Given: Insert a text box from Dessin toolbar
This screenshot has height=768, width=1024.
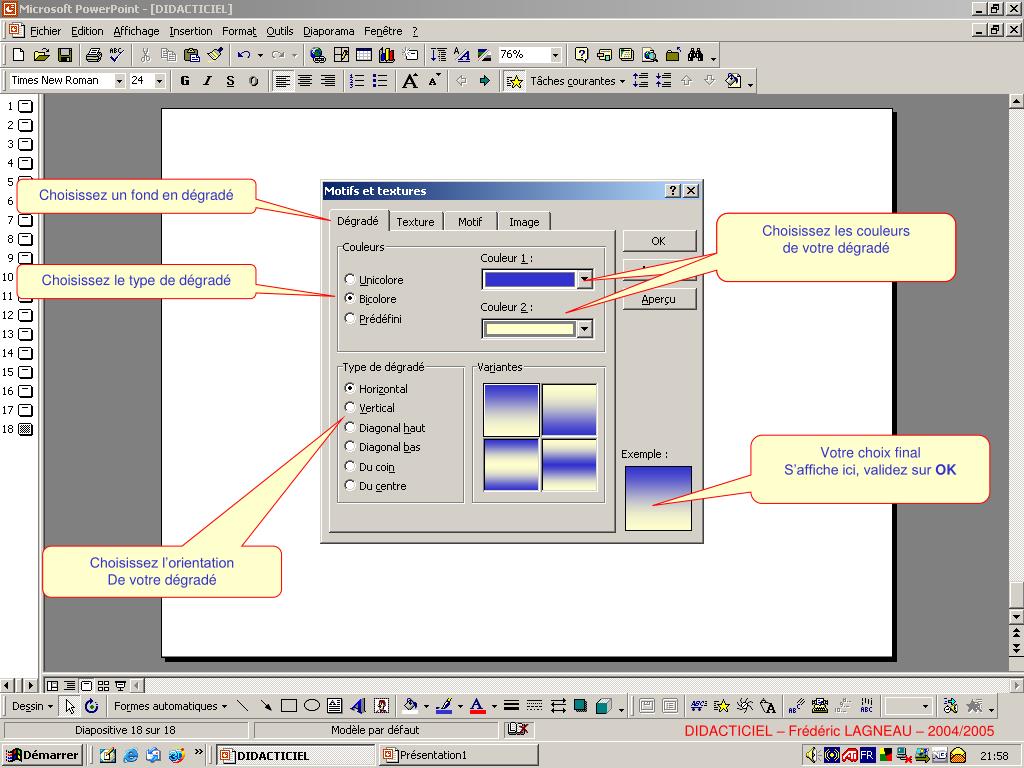Looking at the screenshot, I should (335, 706).
